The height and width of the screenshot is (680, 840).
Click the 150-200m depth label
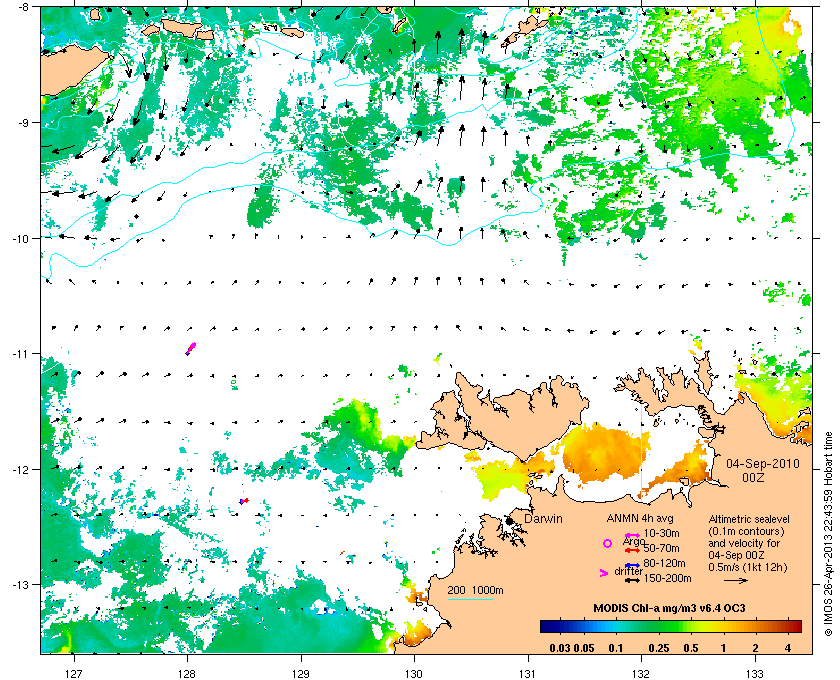click(x=668, y=578)
